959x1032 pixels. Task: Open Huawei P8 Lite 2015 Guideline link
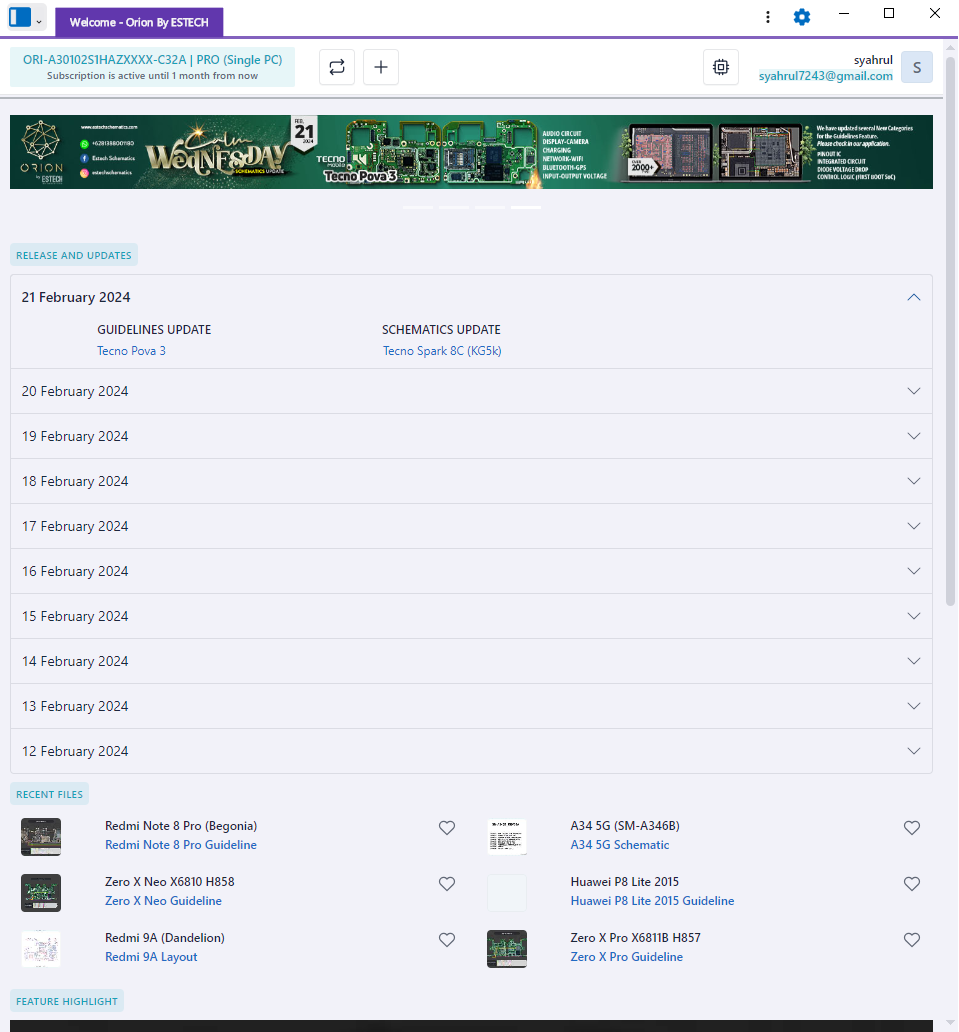tap(652, 901)
